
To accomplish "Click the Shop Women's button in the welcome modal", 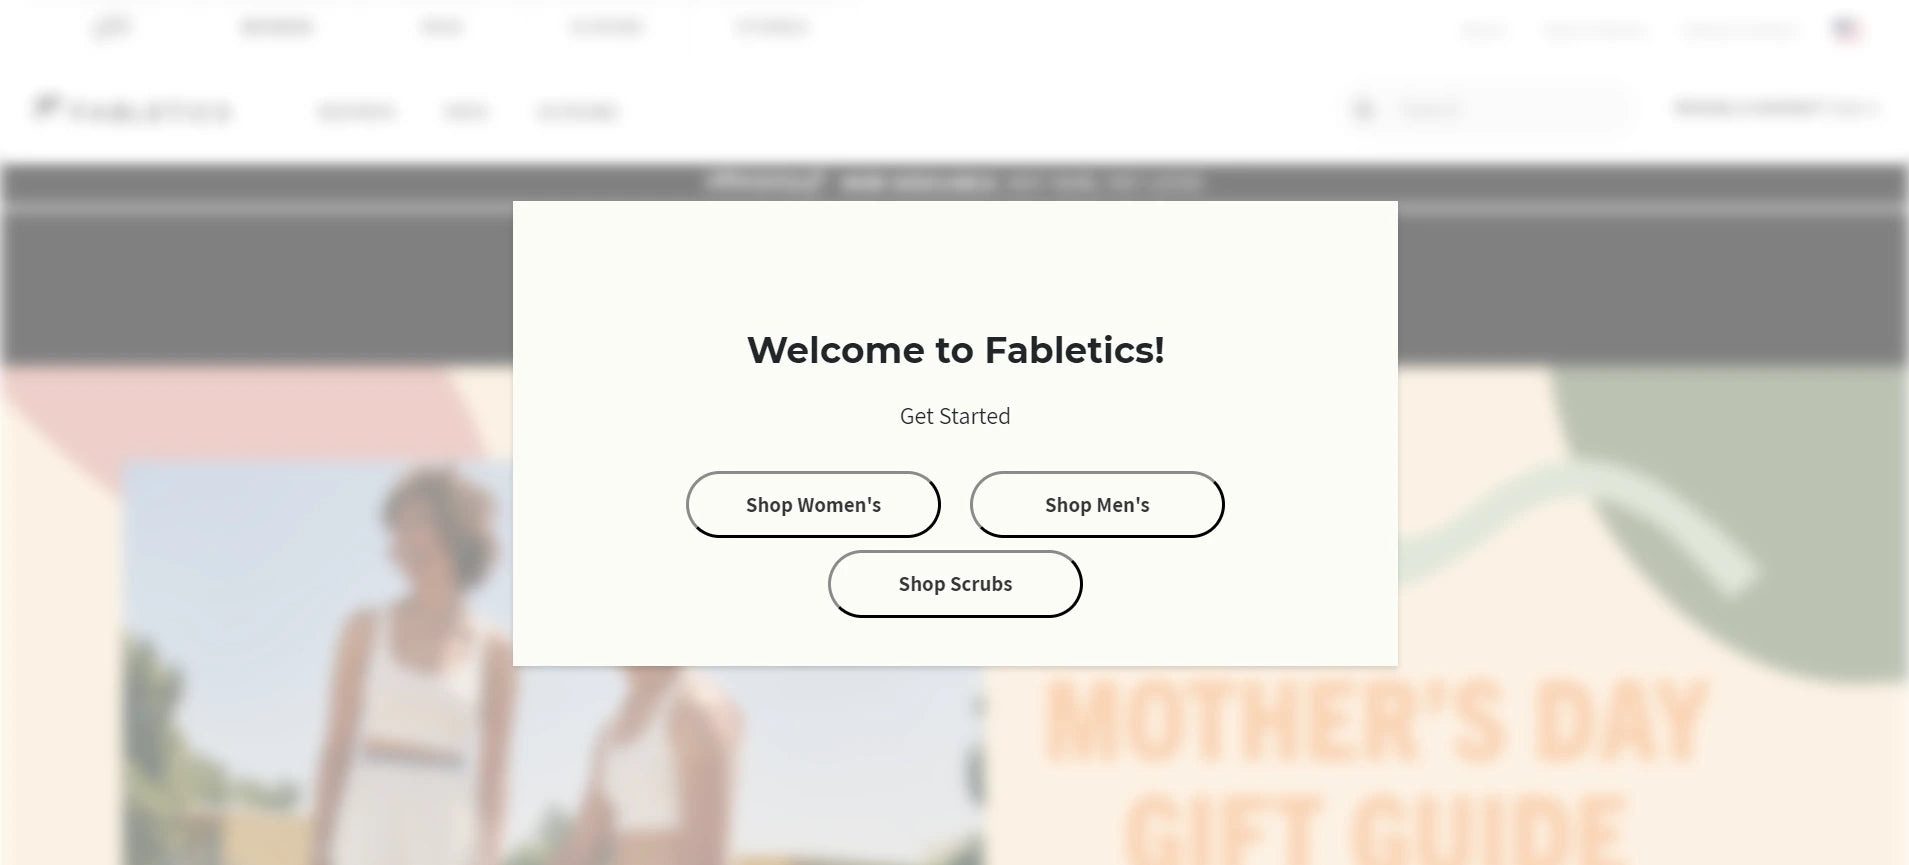I will [x=813, y=504].
